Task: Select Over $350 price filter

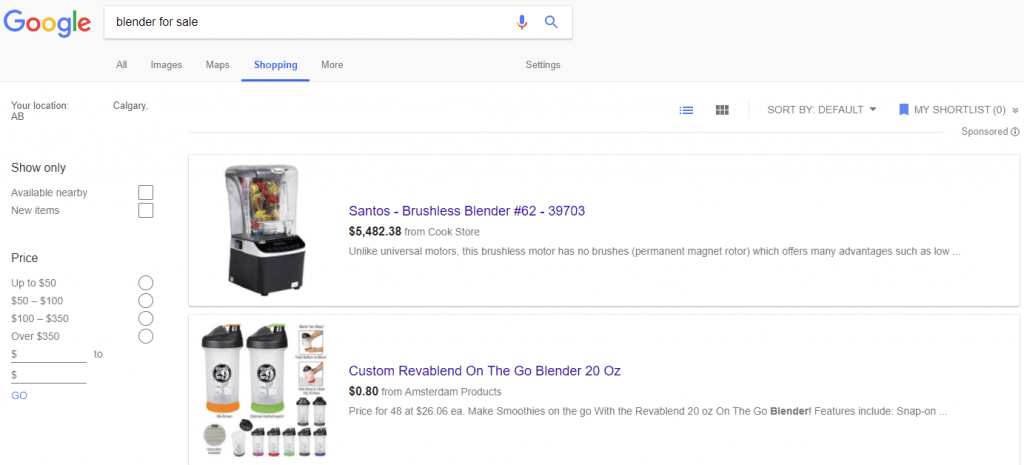Action: (146, 336)
